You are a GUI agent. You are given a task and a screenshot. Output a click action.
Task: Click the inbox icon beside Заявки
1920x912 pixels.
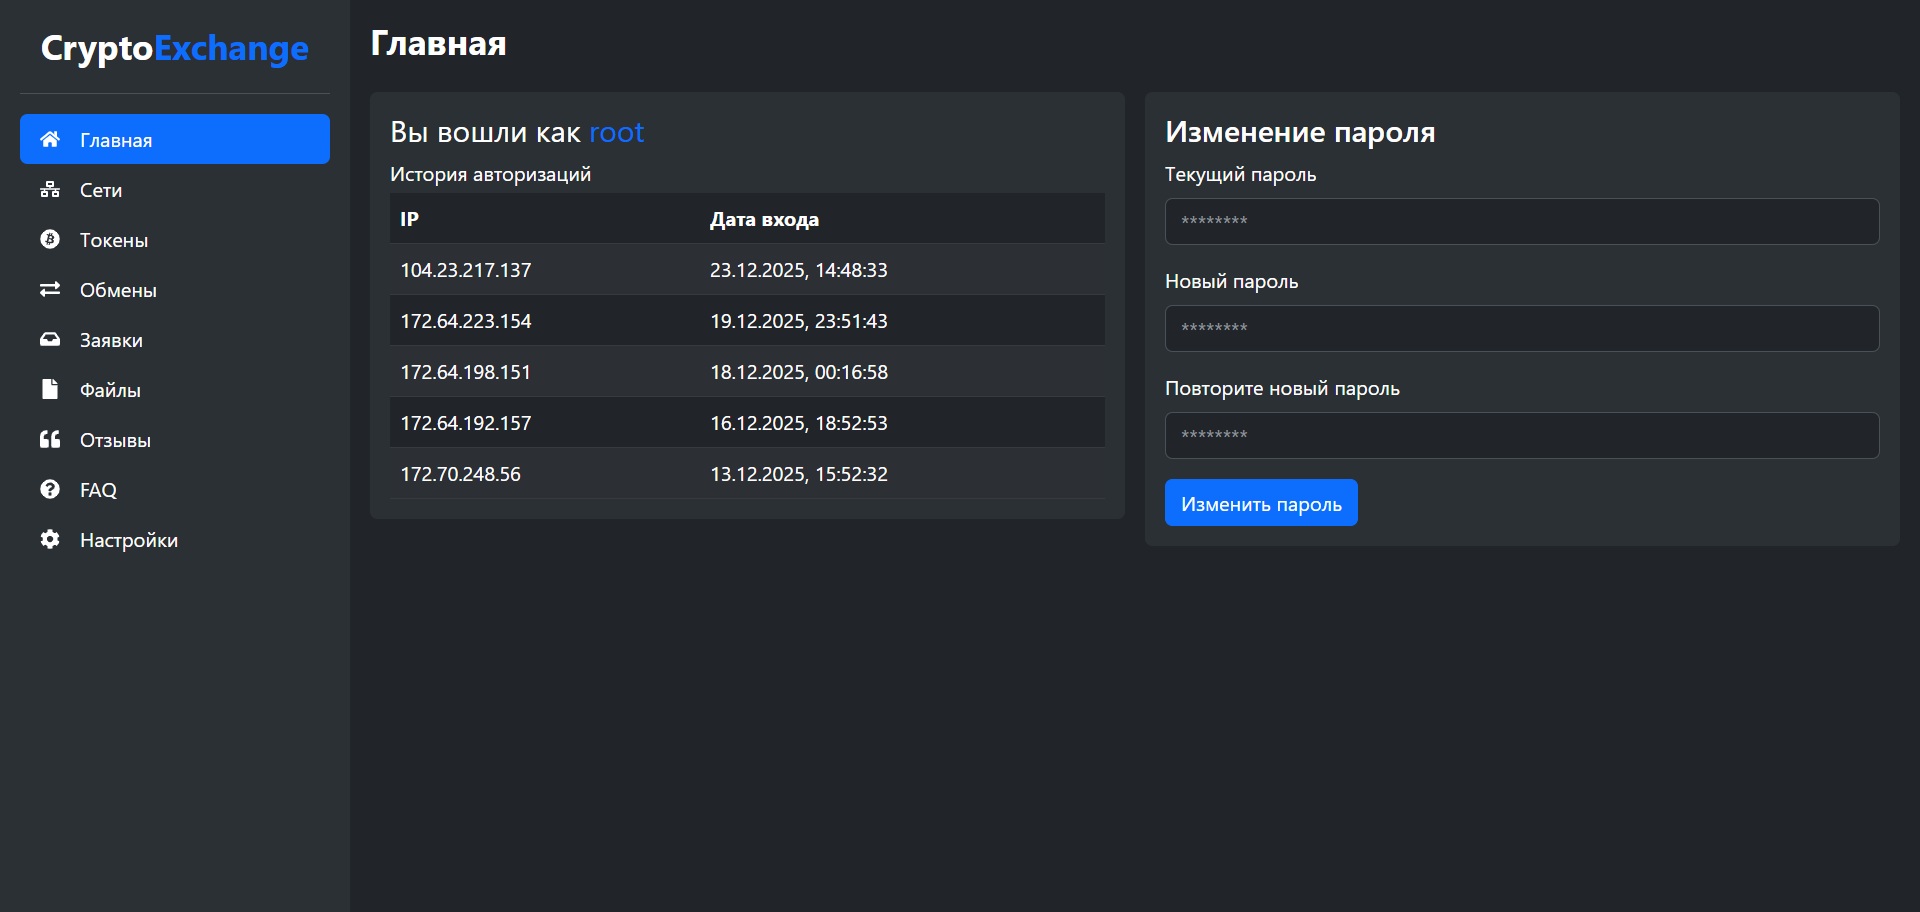point(50,340)
